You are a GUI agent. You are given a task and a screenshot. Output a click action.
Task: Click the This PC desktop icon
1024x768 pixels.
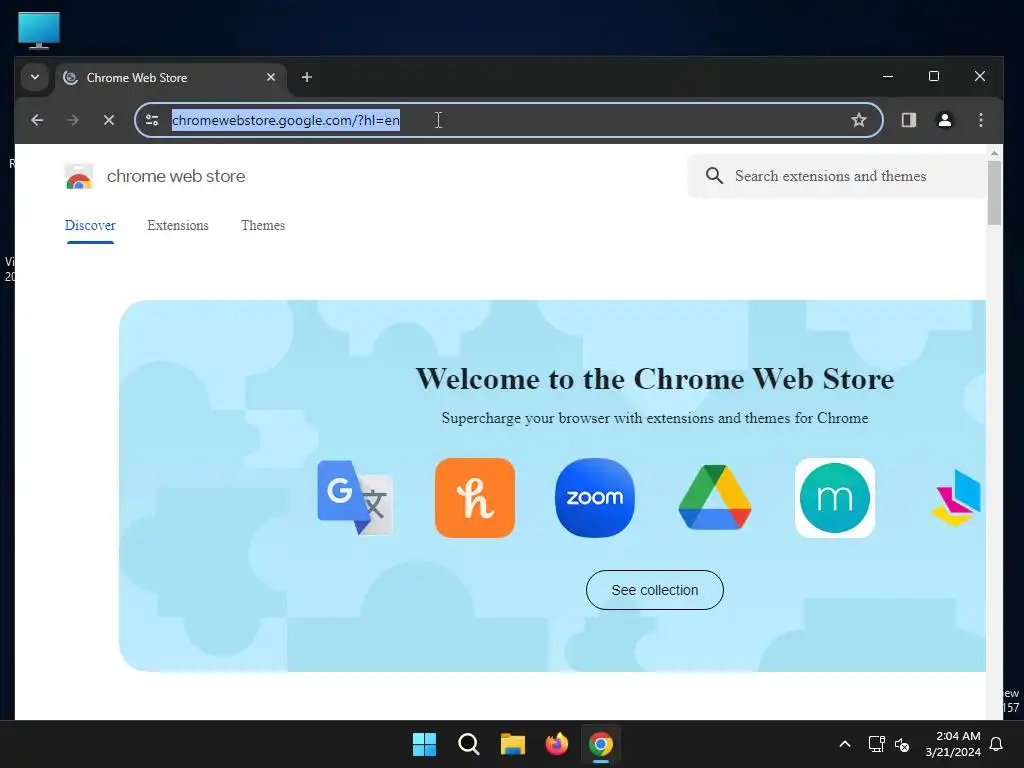[x=39, y=29]
